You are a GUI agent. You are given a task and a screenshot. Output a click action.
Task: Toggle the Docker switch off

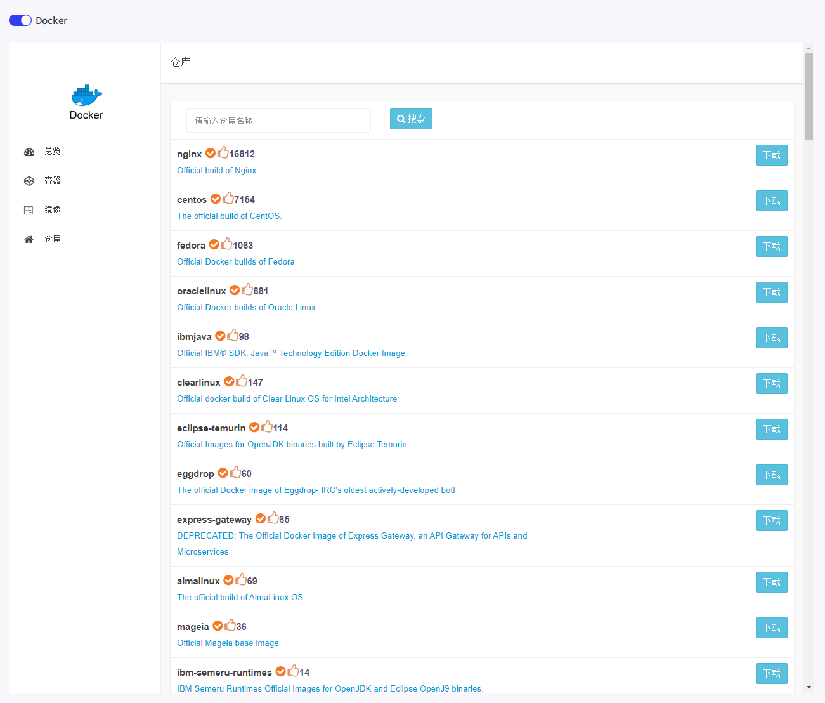point(21,21)
